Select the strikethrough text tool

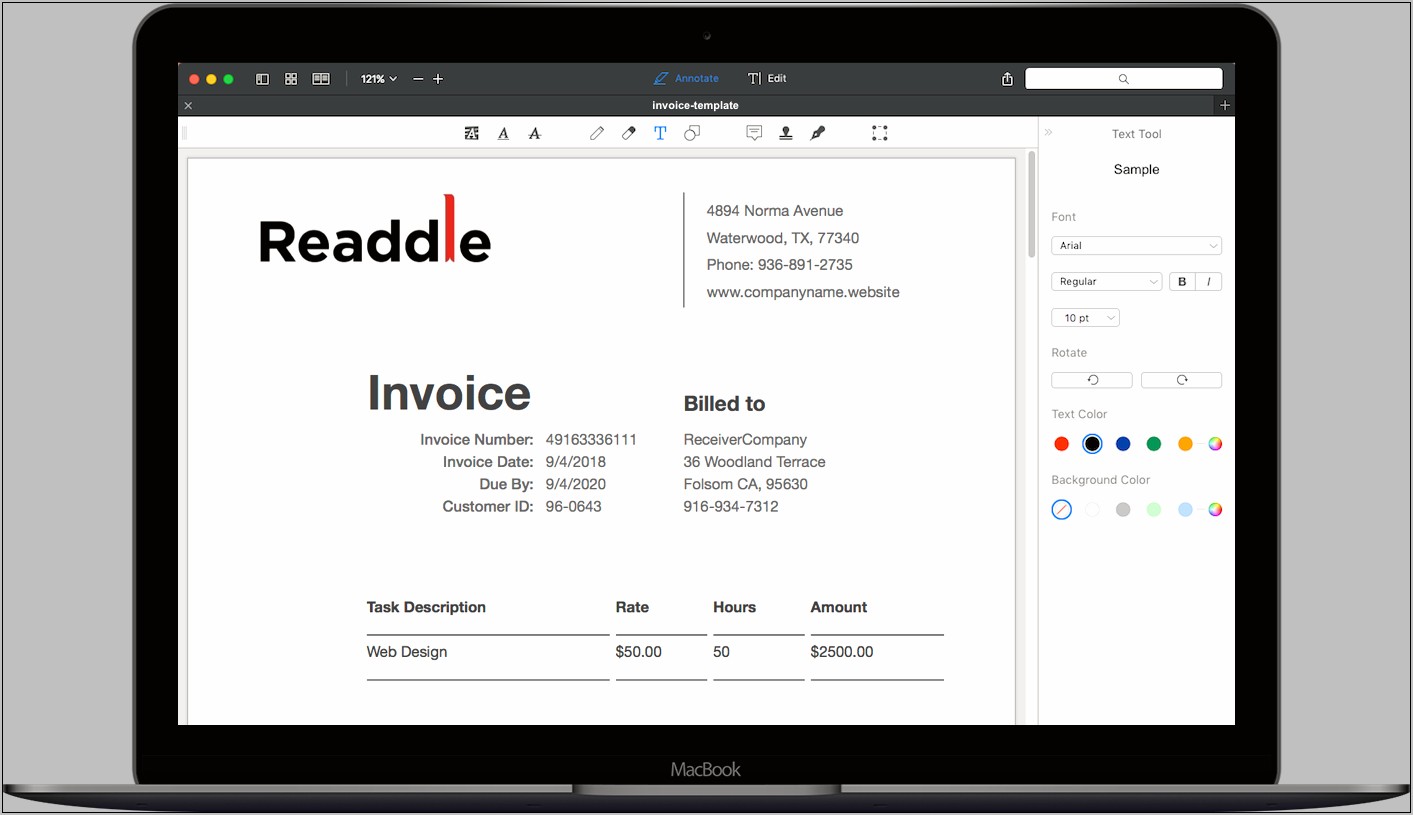(x=535, y=133)
